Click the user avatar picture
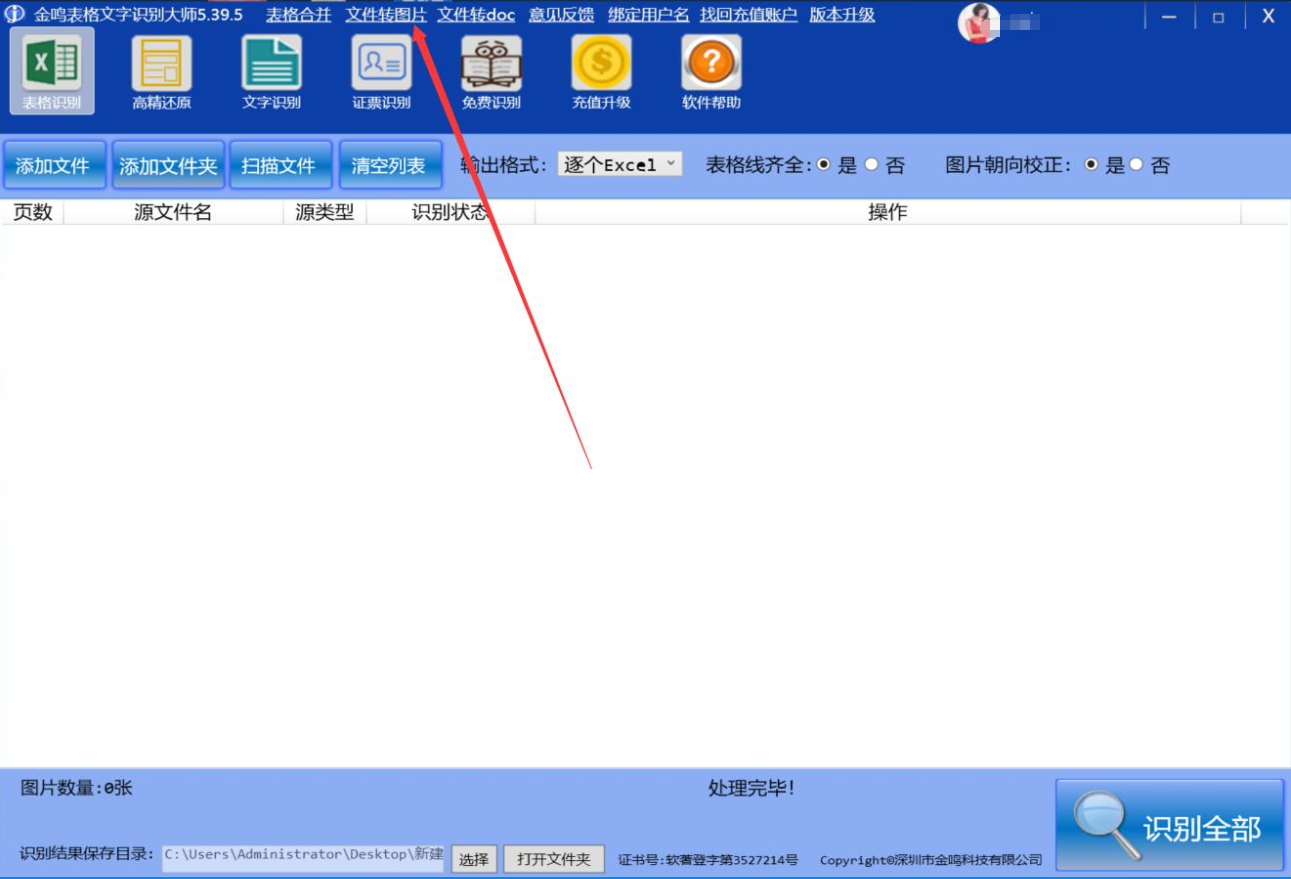 pos(978,22)
